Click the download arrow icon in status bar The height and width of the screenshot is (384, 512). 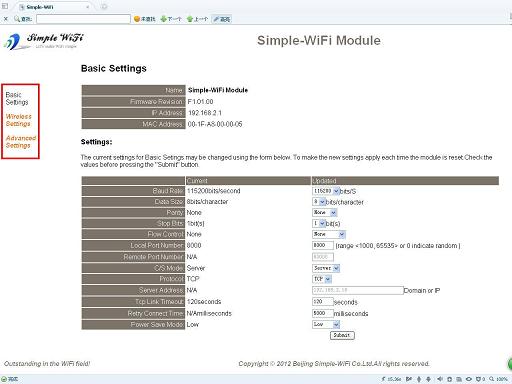coord(428,379)
